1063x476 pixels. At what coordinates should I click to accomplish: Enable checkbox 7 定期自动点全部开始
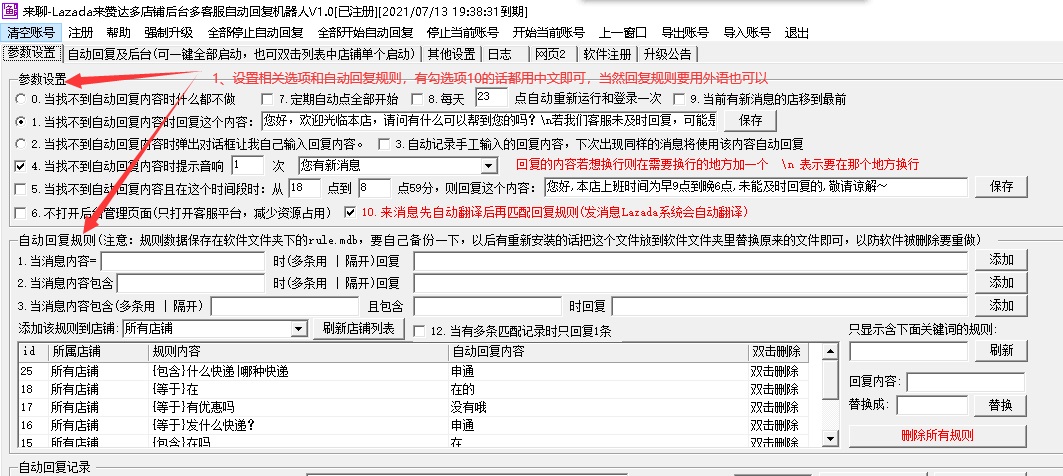(267, 99)
